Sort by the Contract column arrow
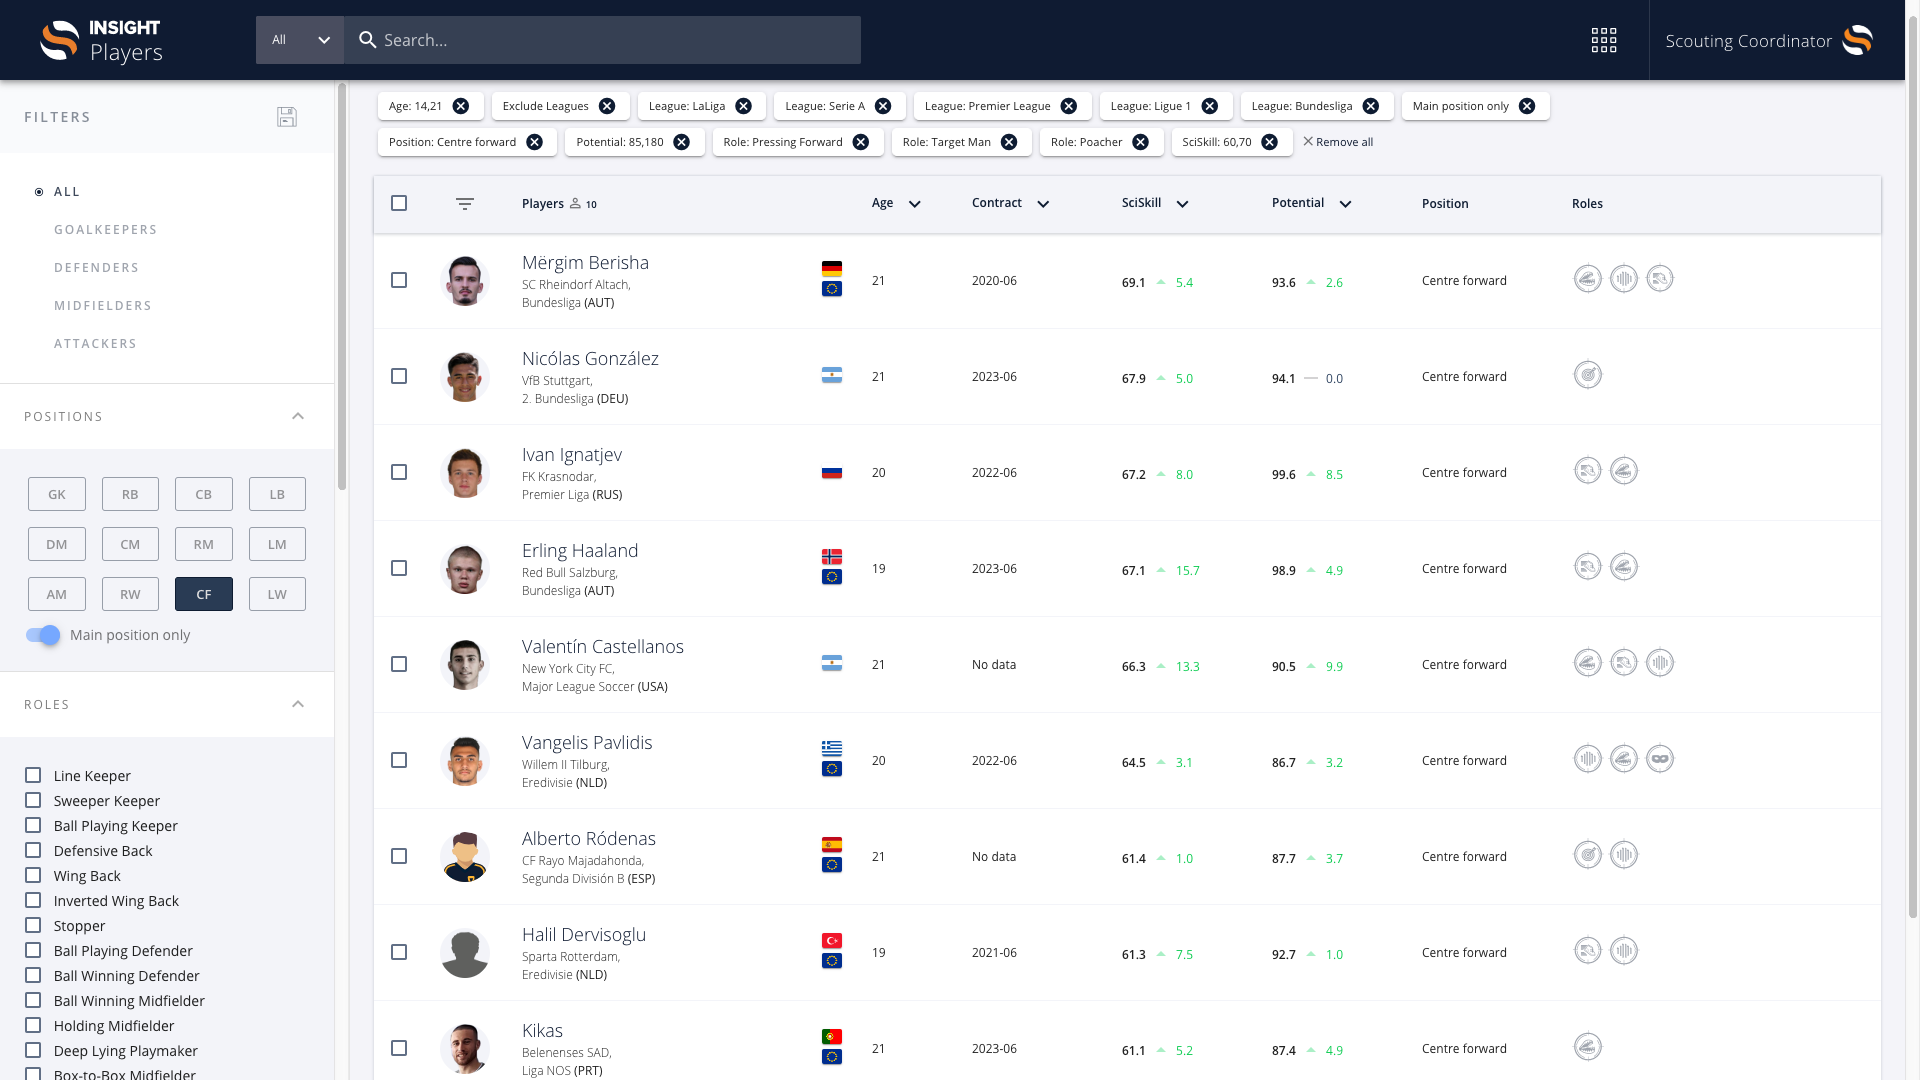This screenshot has width=1920, height=1080. (1043, 204)
